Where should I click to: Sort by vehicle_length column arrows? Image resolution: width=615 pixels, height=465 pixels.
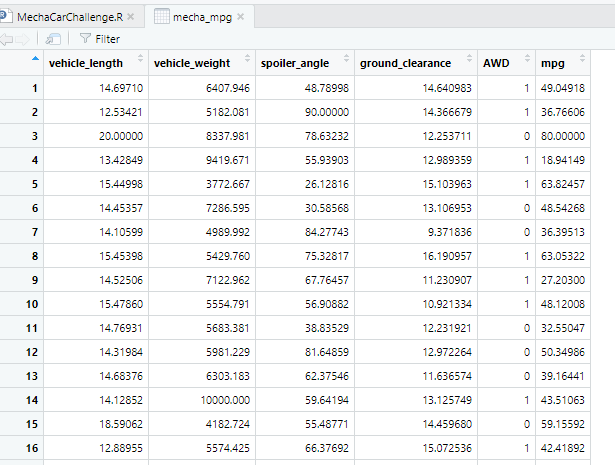tap(140, 59)
